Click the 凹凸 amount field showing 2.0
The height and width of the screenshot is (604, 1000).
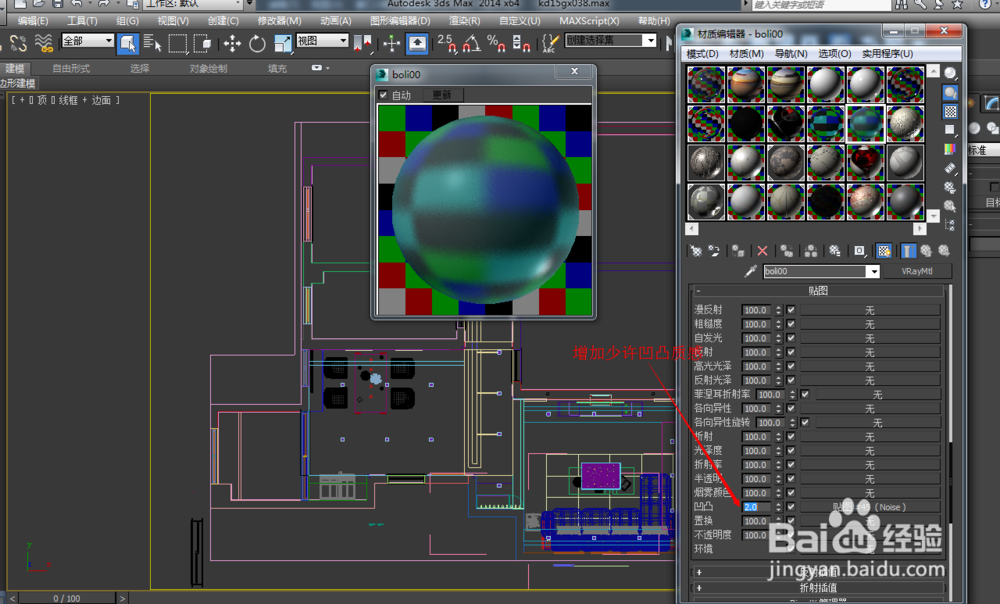(757, 507)
